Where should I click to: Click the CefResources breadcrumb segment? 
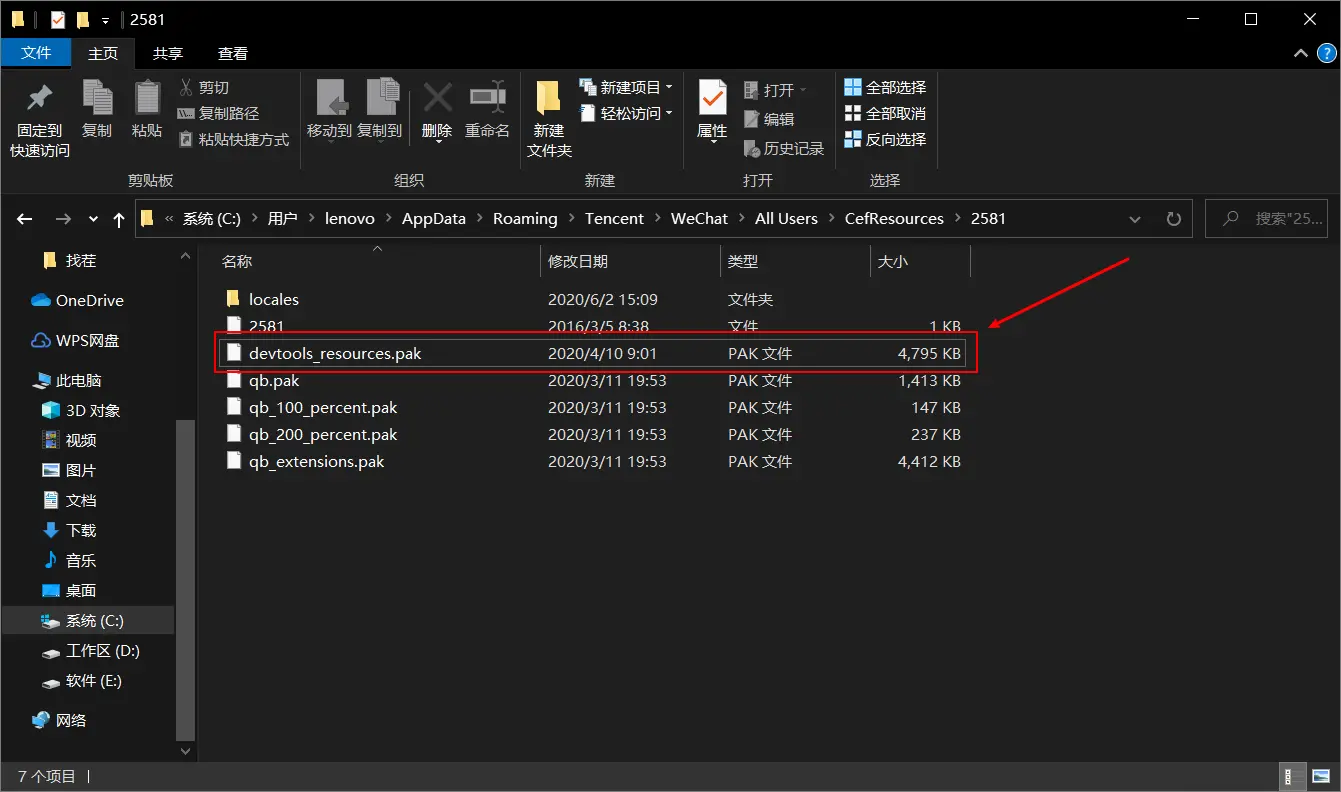(x=894, y=219)
